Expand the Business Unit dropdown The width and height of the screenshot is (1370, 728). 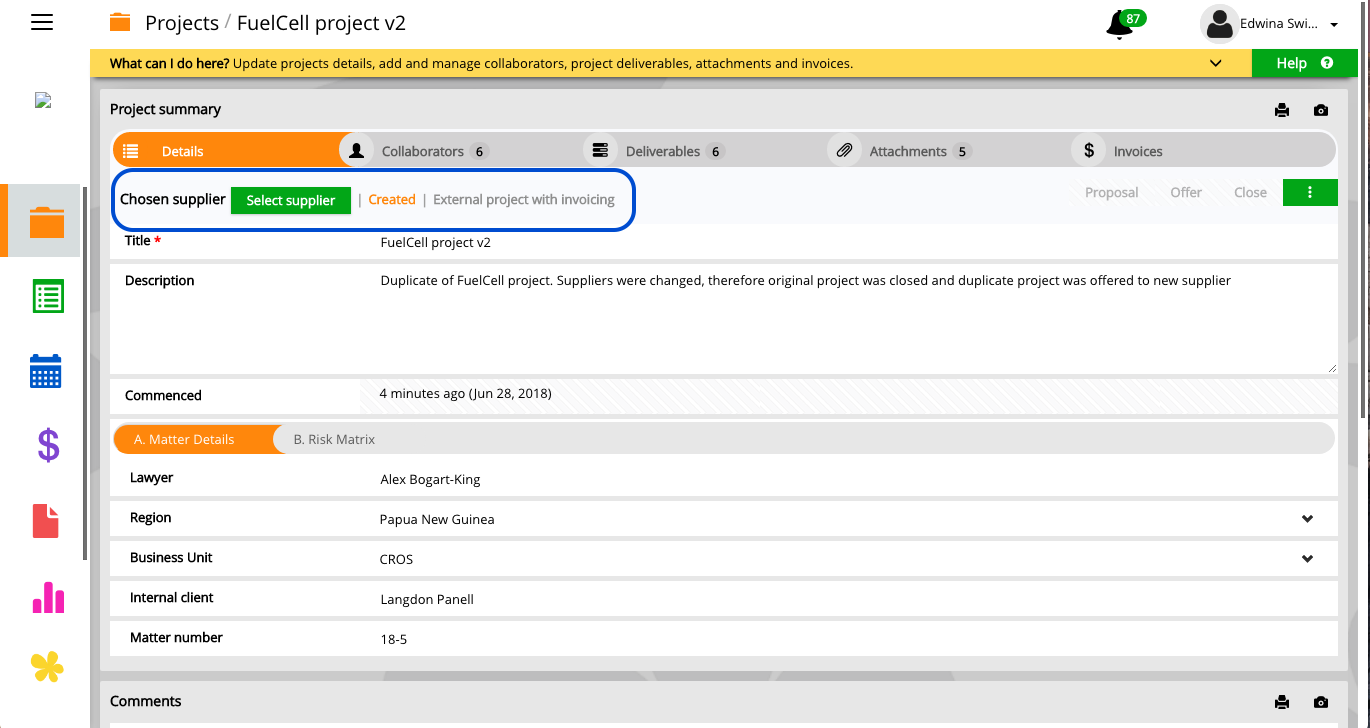[1307, 559]
